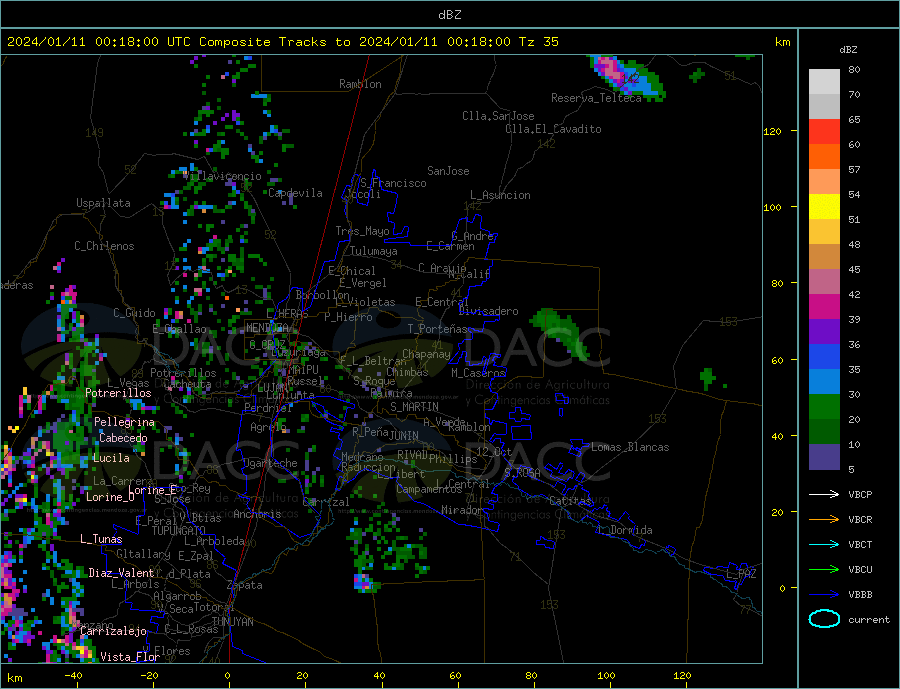
Task: Click the brown 45-48 dBZ color block
Action: pyautogui.click(x=824, y=257)
